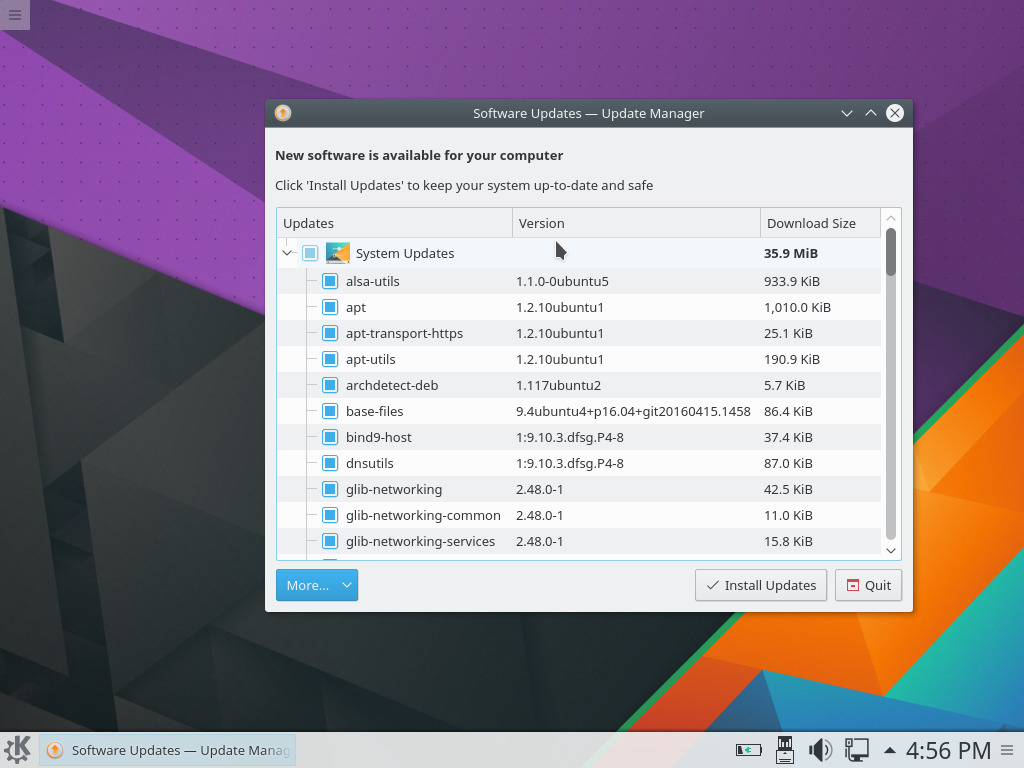This screenshot has width=1024, height=768.
Task: Uncheck the dnsutils checkbox
Action: click(x=330, y=464)
